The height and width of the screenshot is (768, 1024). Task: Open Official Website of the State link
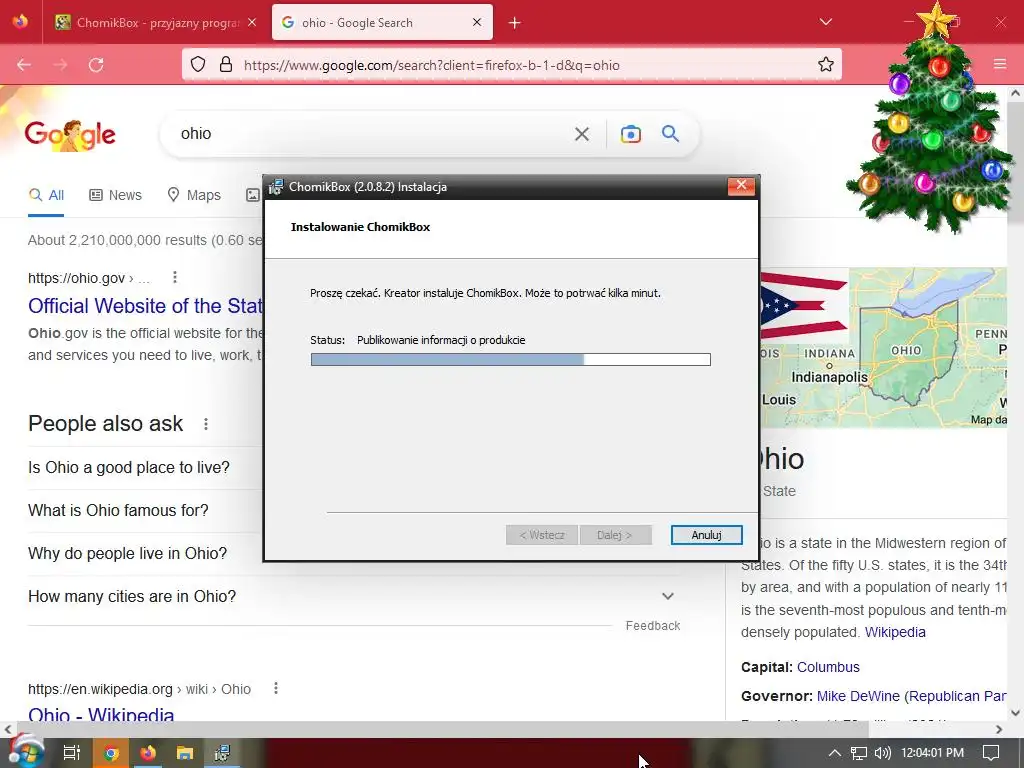click(146, 306)
